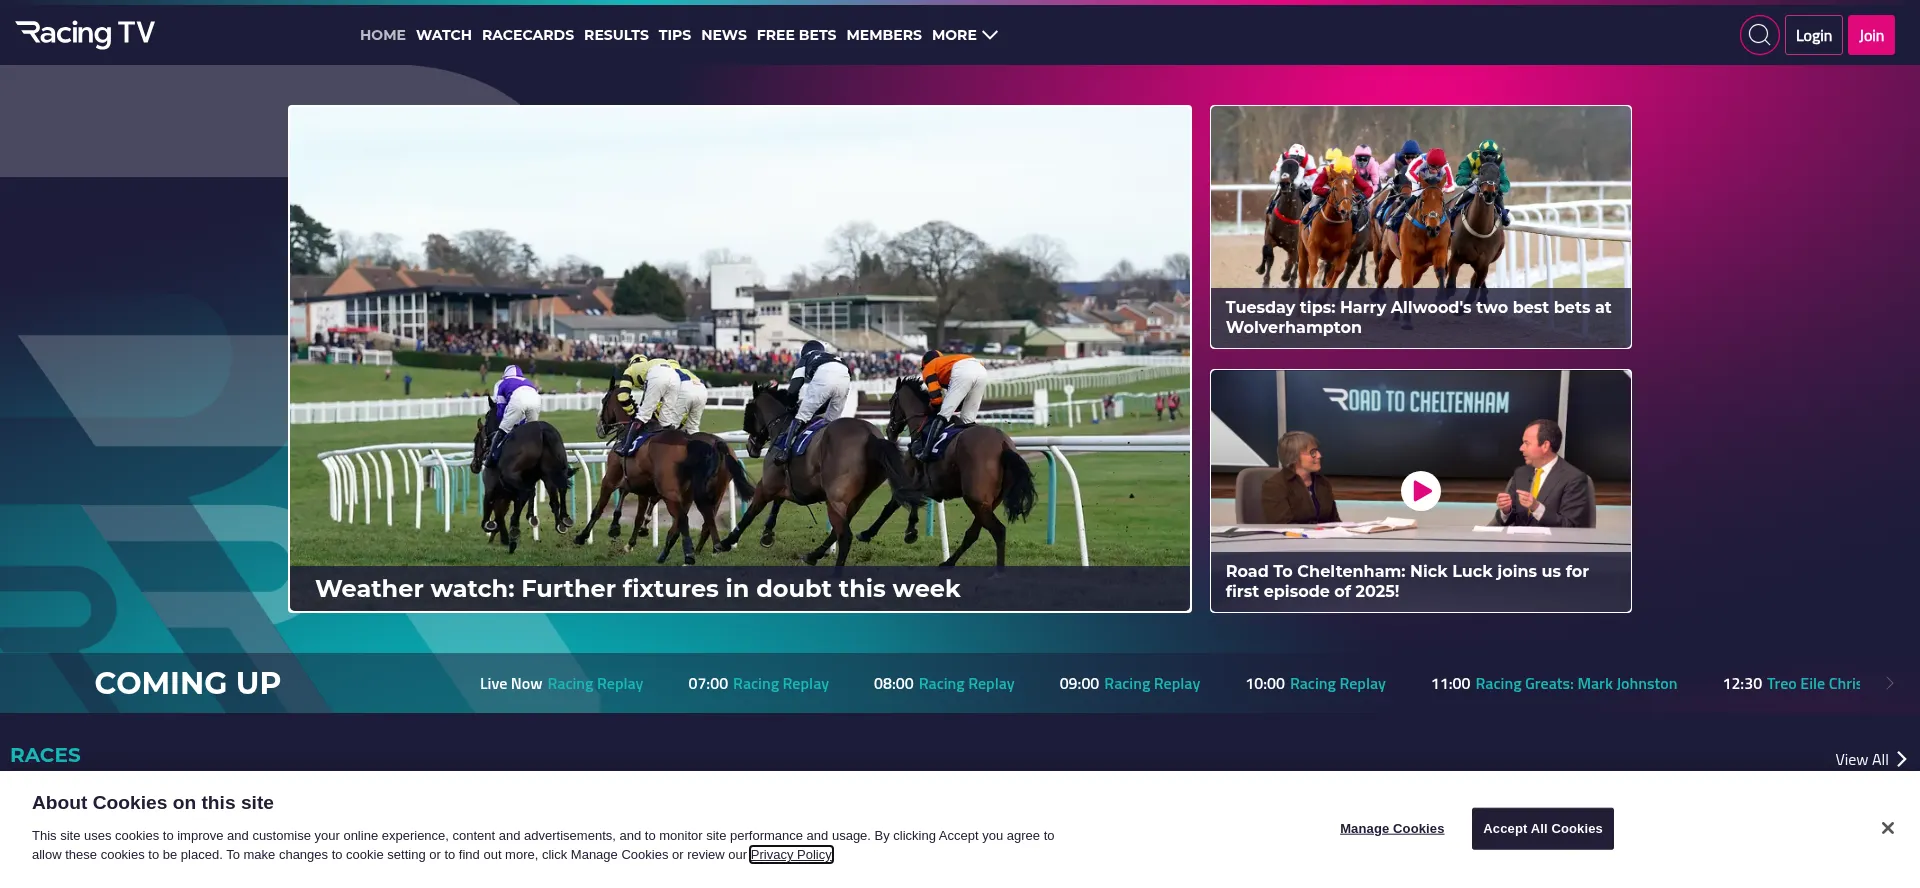Click View All races link

(x=1870, y=760)
